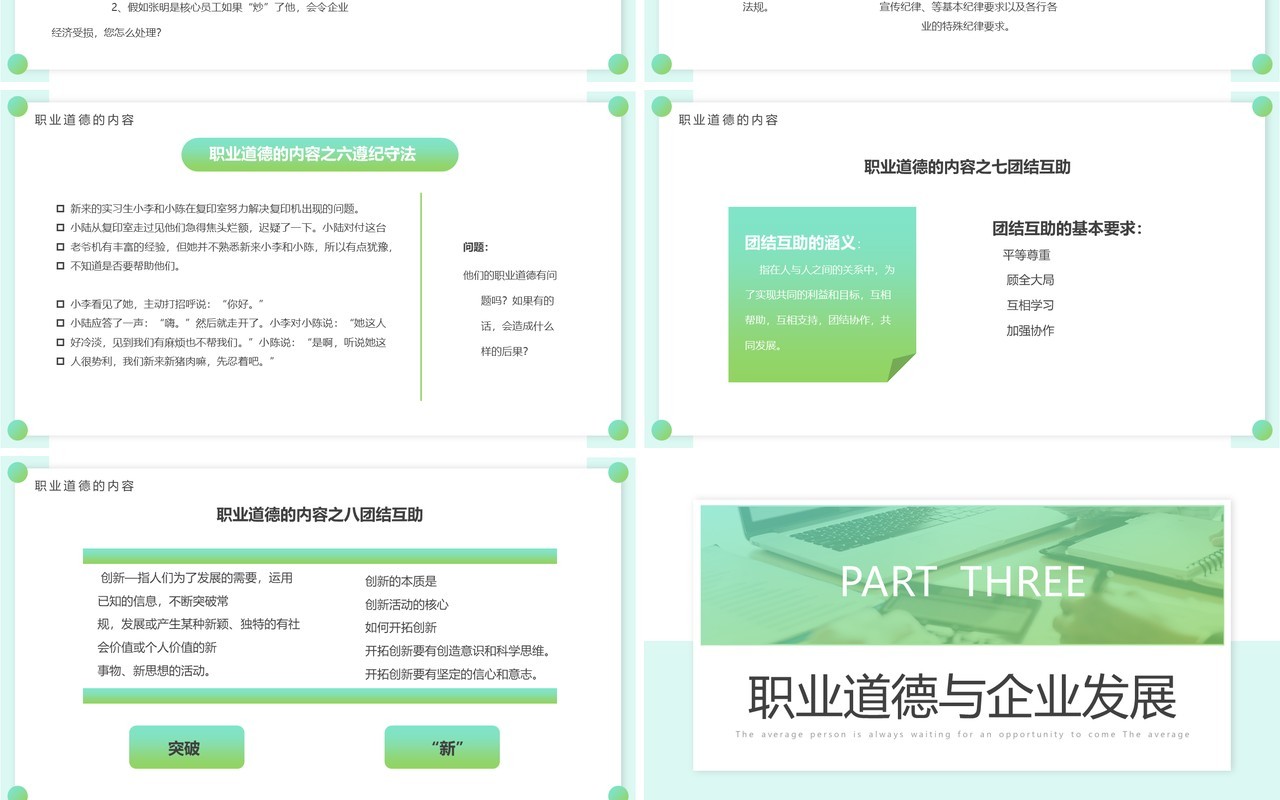Viewport: 1280px width, 800px height.
Task: Select the line starting 创新—指人们为了发展的需要
Action: click(197, 578)
